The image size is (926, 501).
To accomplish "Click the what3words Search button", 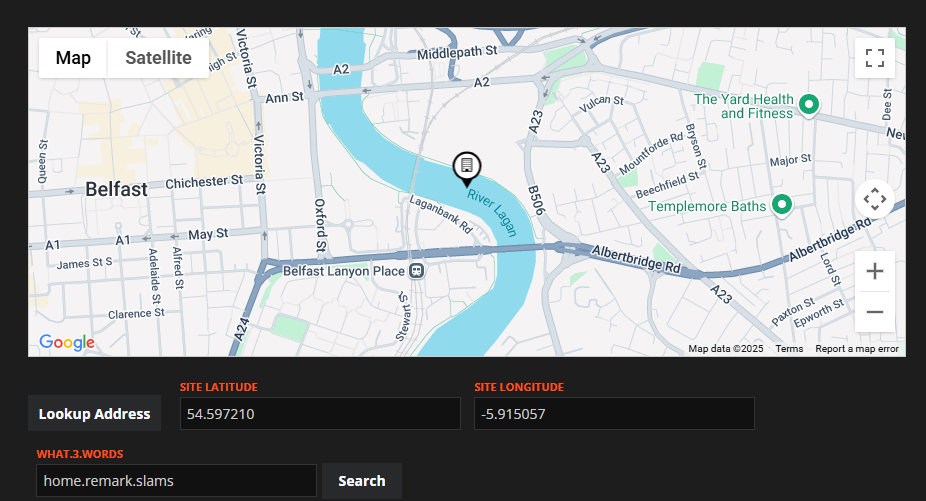I will [361, 481].
